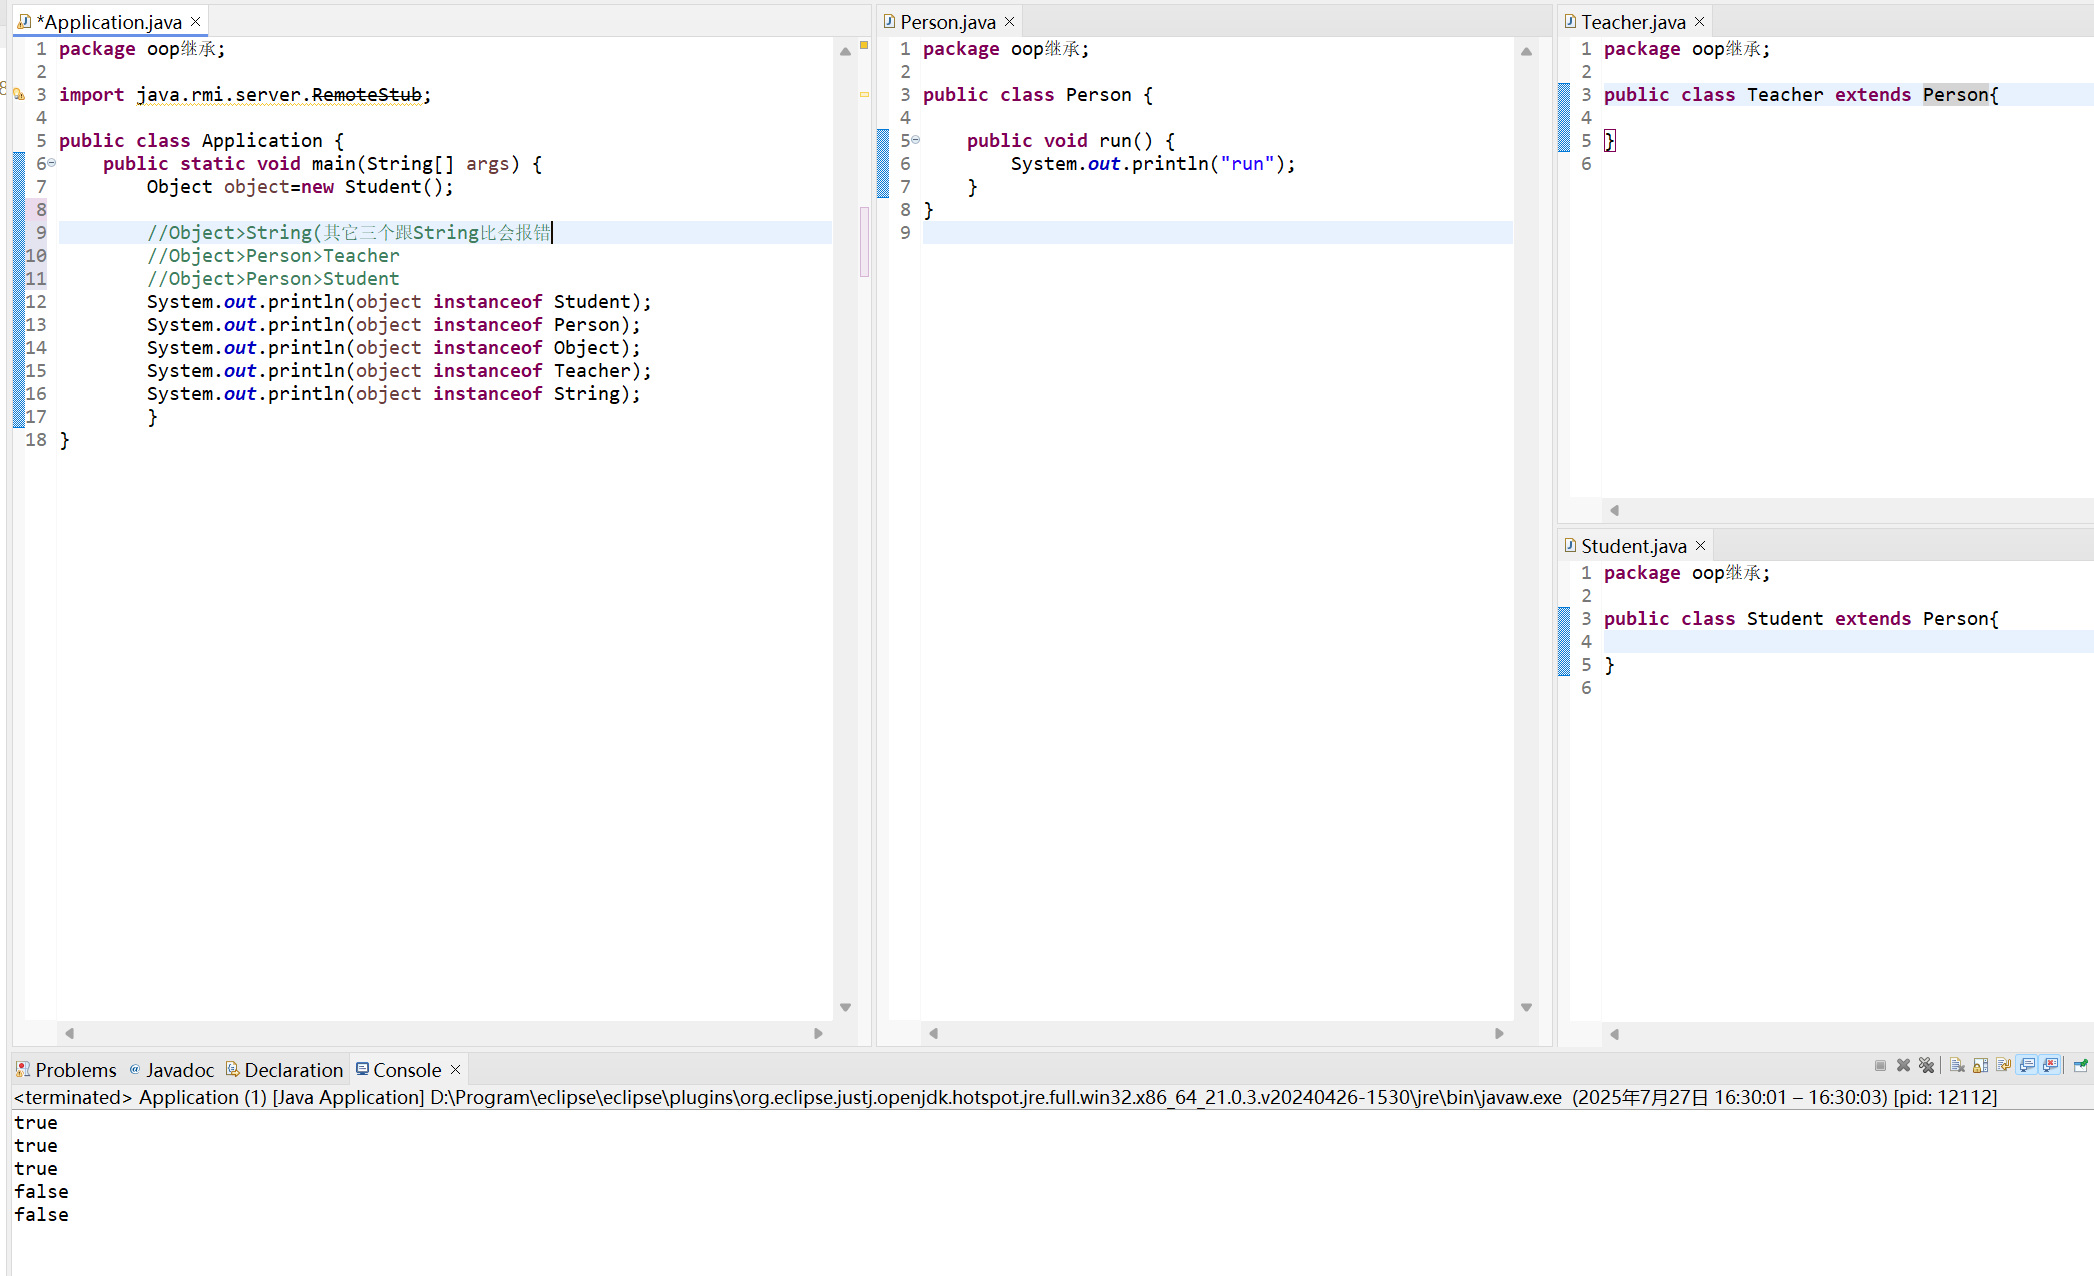Click the first 'false' line in Console output
The height and width of the screenshot is (1276, 2094).
pos(41,1192)
